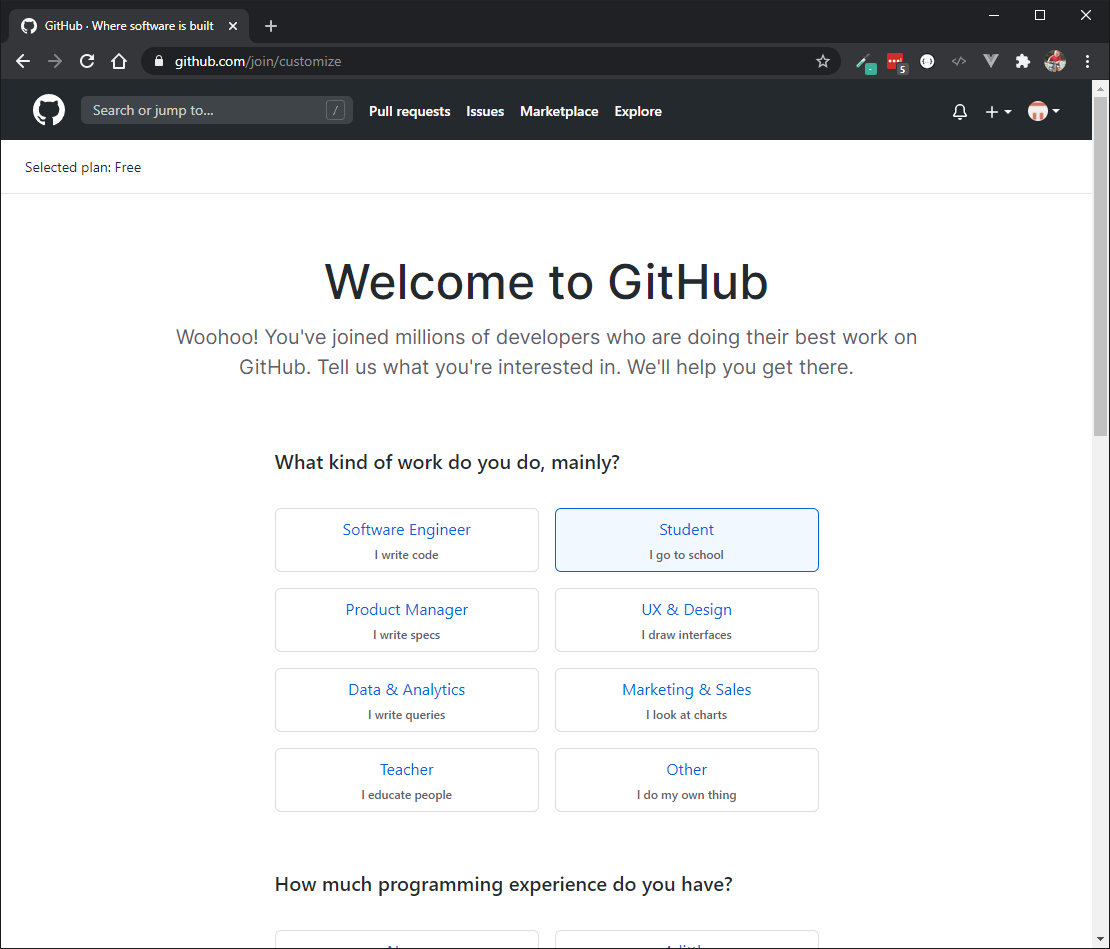Screen dimensions: 1110x949
Task: Pick the Data & Analytics option
Action: (406, 700)
